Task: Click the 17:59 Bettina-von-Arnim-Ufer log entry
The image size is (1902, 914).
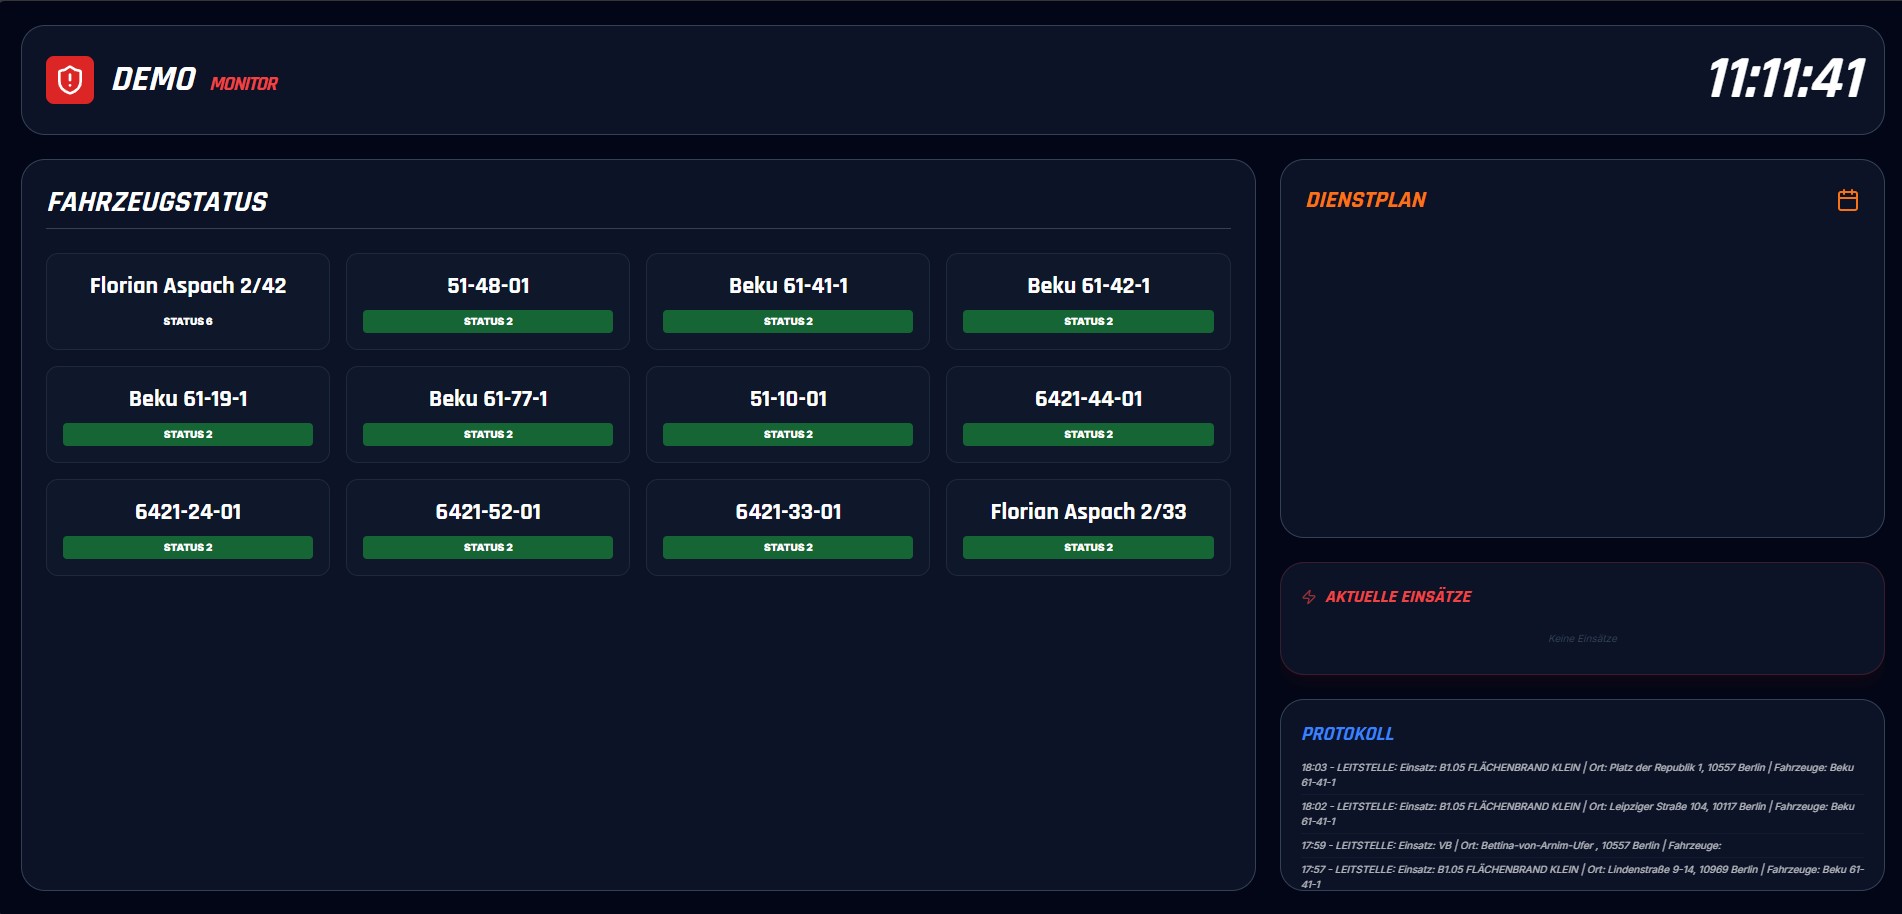Action: 1510,845
